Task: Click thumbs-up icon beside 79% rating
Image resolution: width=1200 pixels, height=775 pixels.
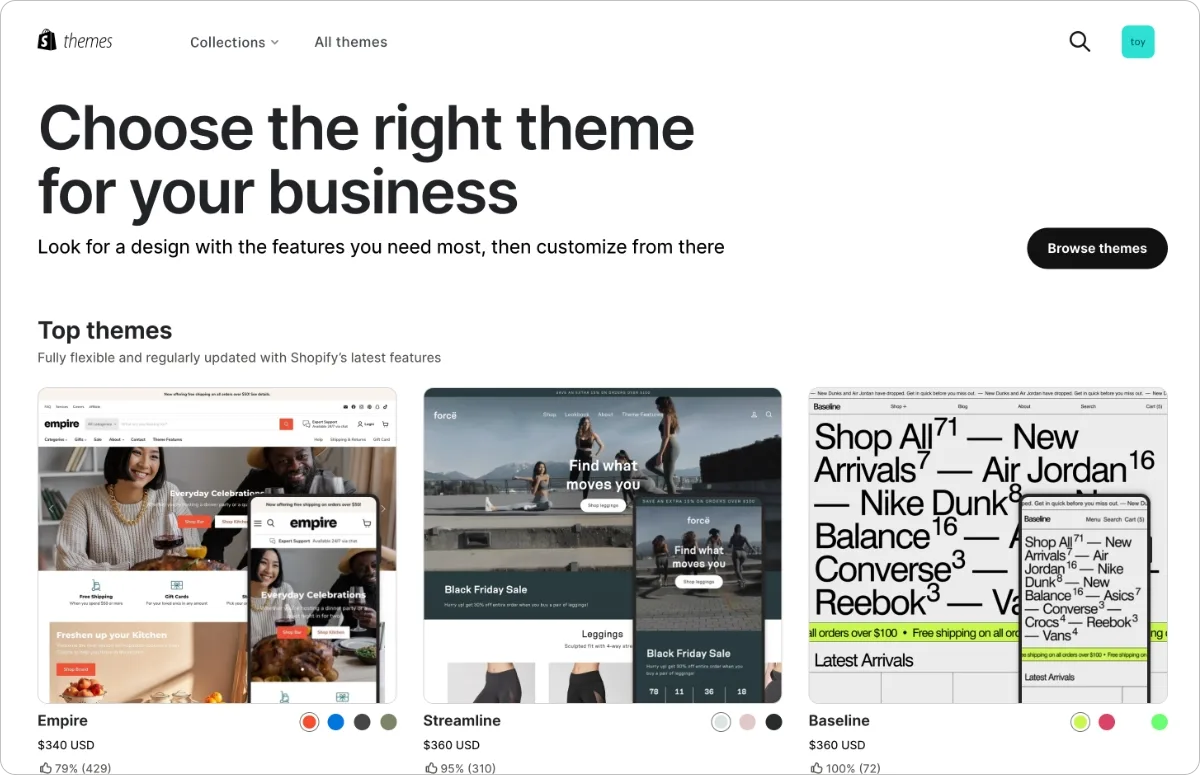Action: point(46,768)
